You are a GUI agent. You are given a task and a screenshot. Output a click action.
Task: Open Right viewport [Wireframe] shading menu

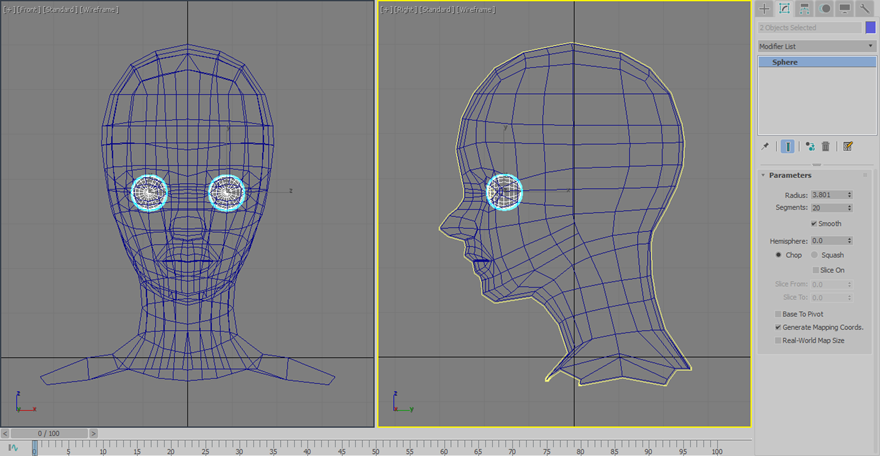(x=476, y=10)
